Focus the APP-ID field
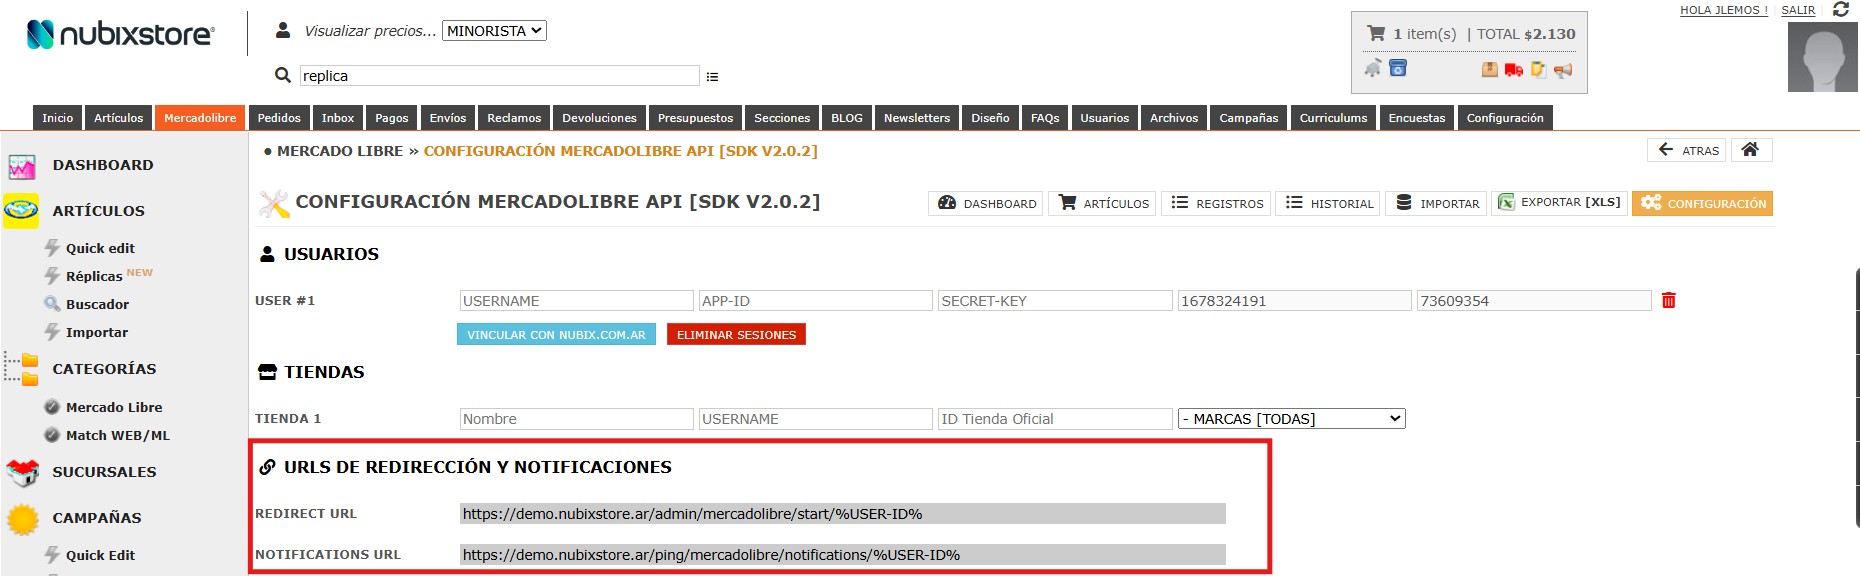Image resolution: width=1860 pixels, height=576 pixels. click(x=816, y=301)
